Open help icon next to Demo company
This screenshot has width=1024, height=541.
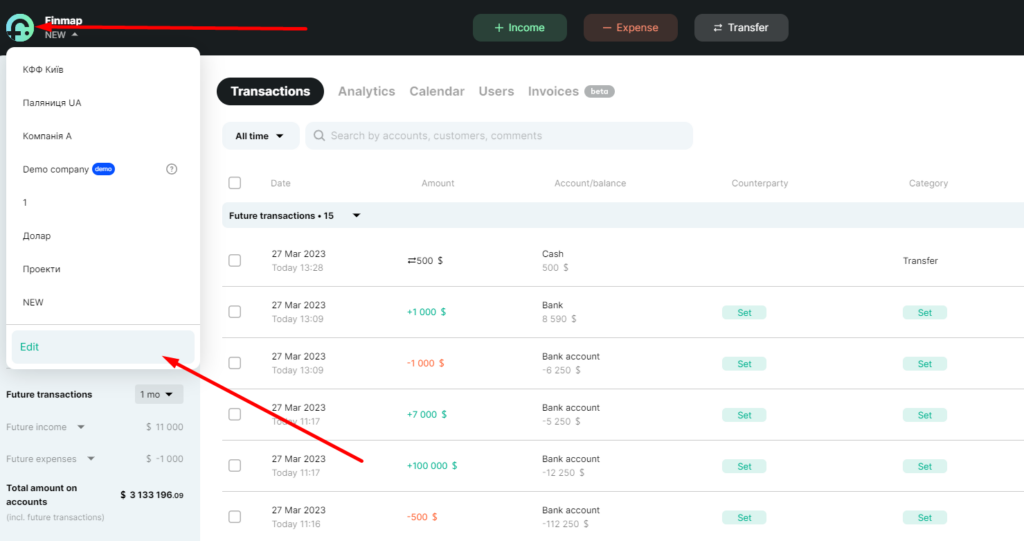coord(172,169)
